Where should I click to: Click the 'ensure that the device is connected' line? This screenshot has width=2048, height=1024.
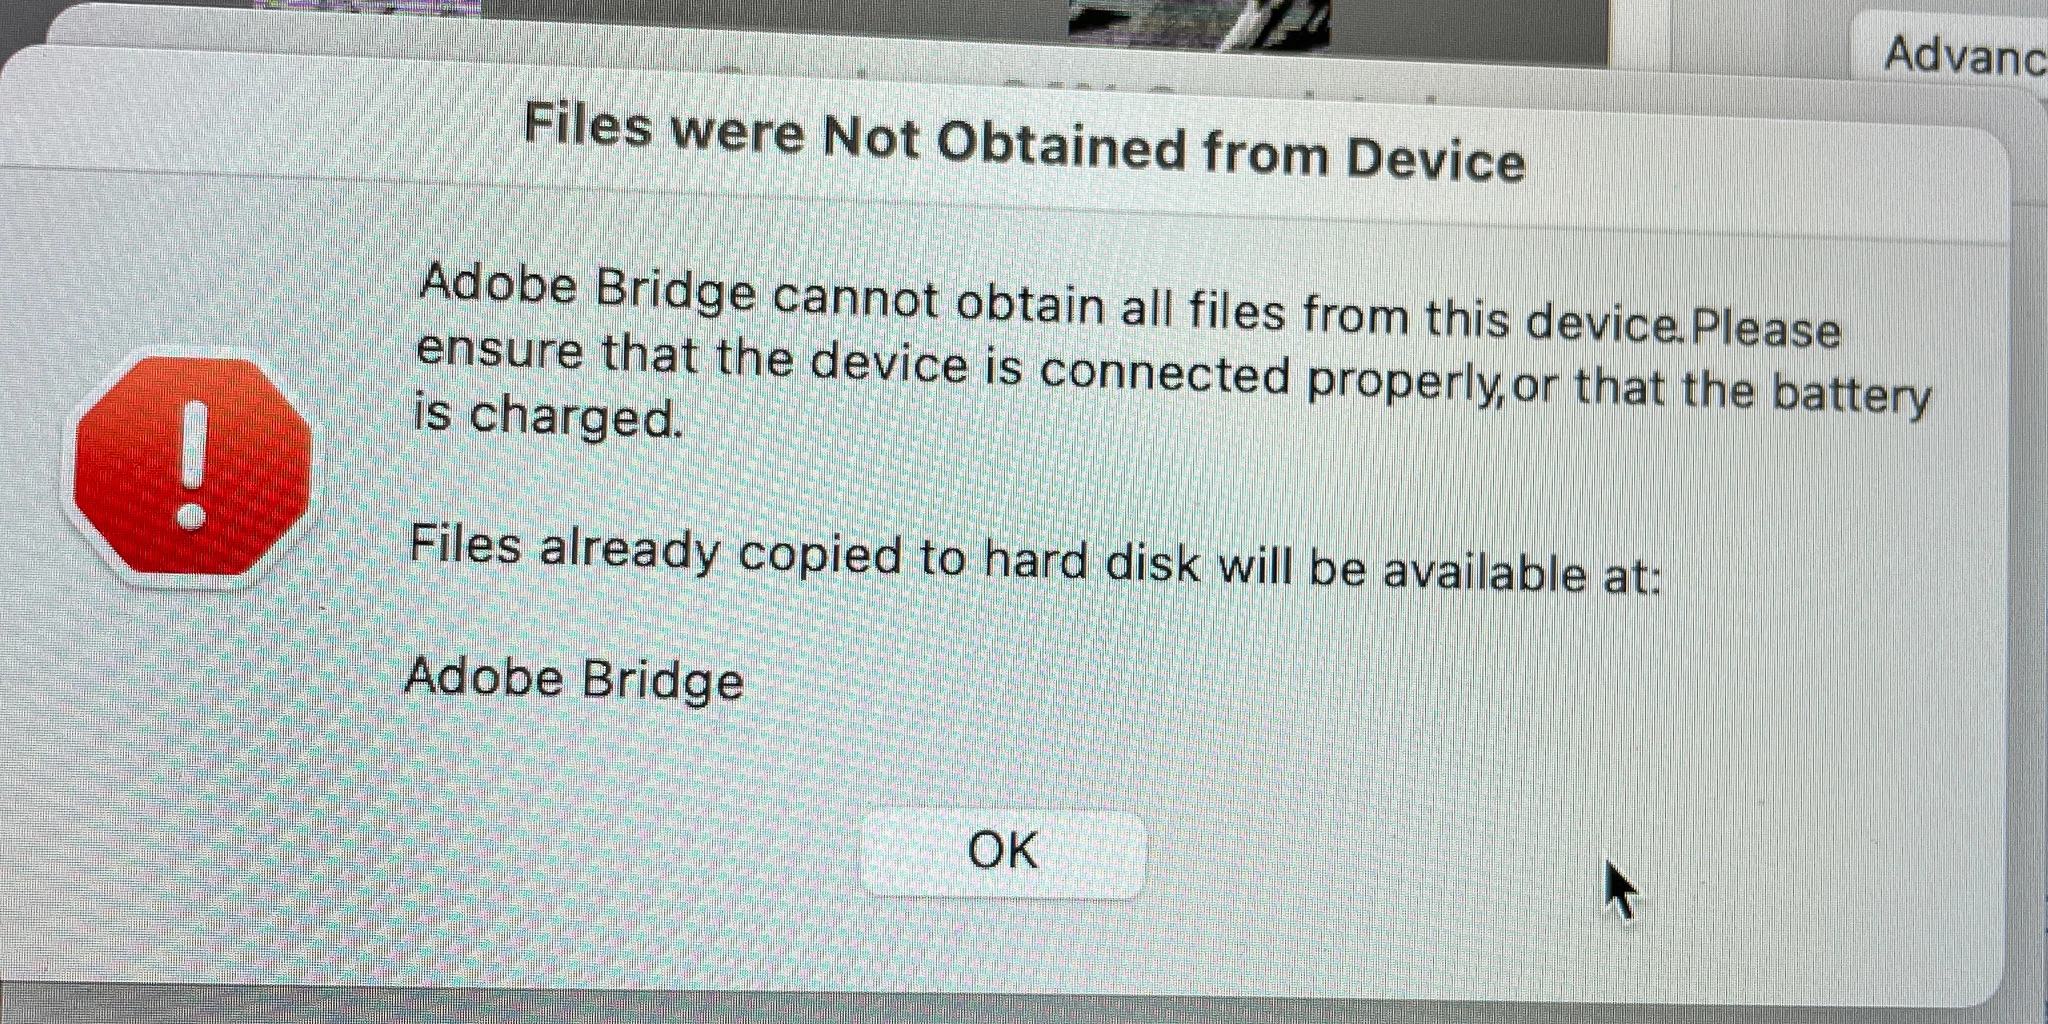(1172, 376)
